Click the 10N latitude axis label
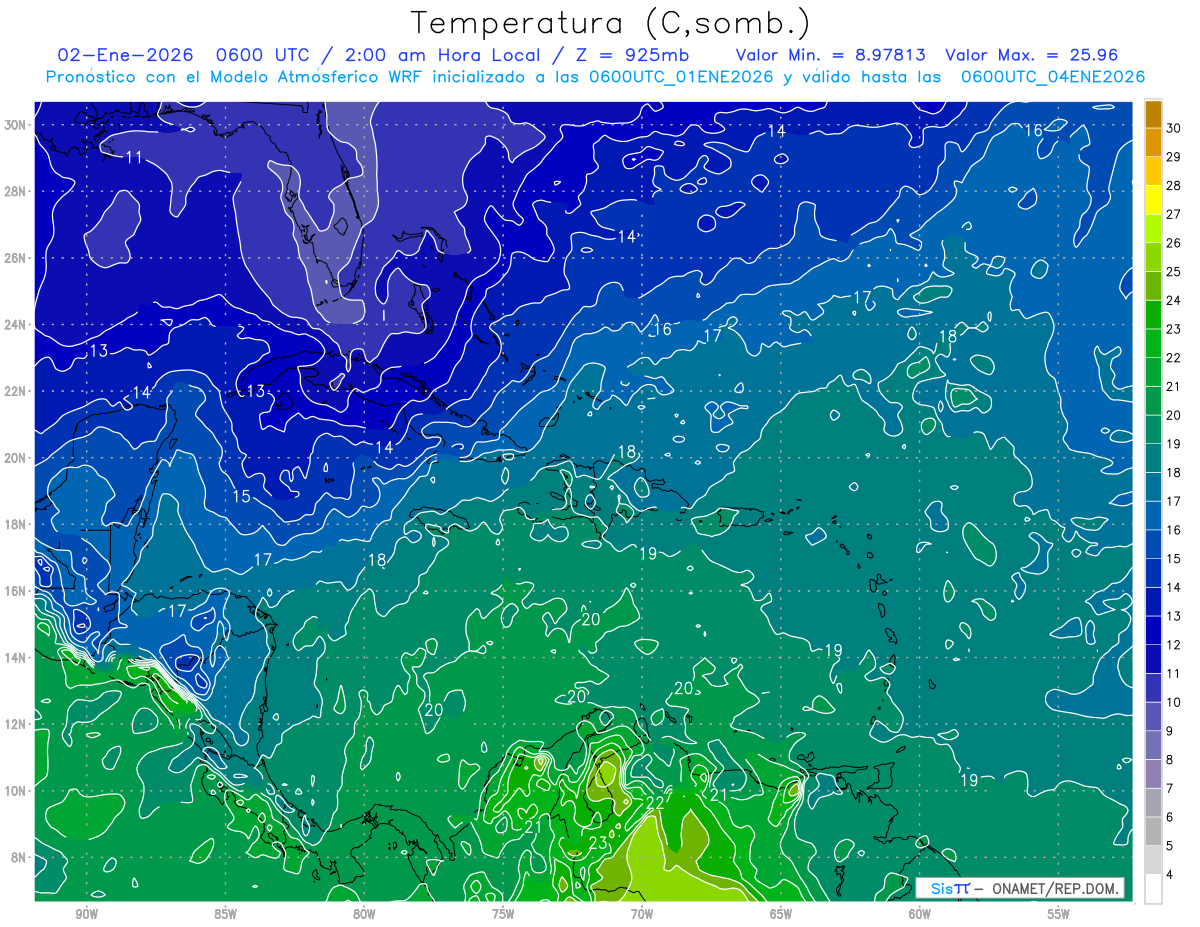1200x927 pixels. point(15,790)
